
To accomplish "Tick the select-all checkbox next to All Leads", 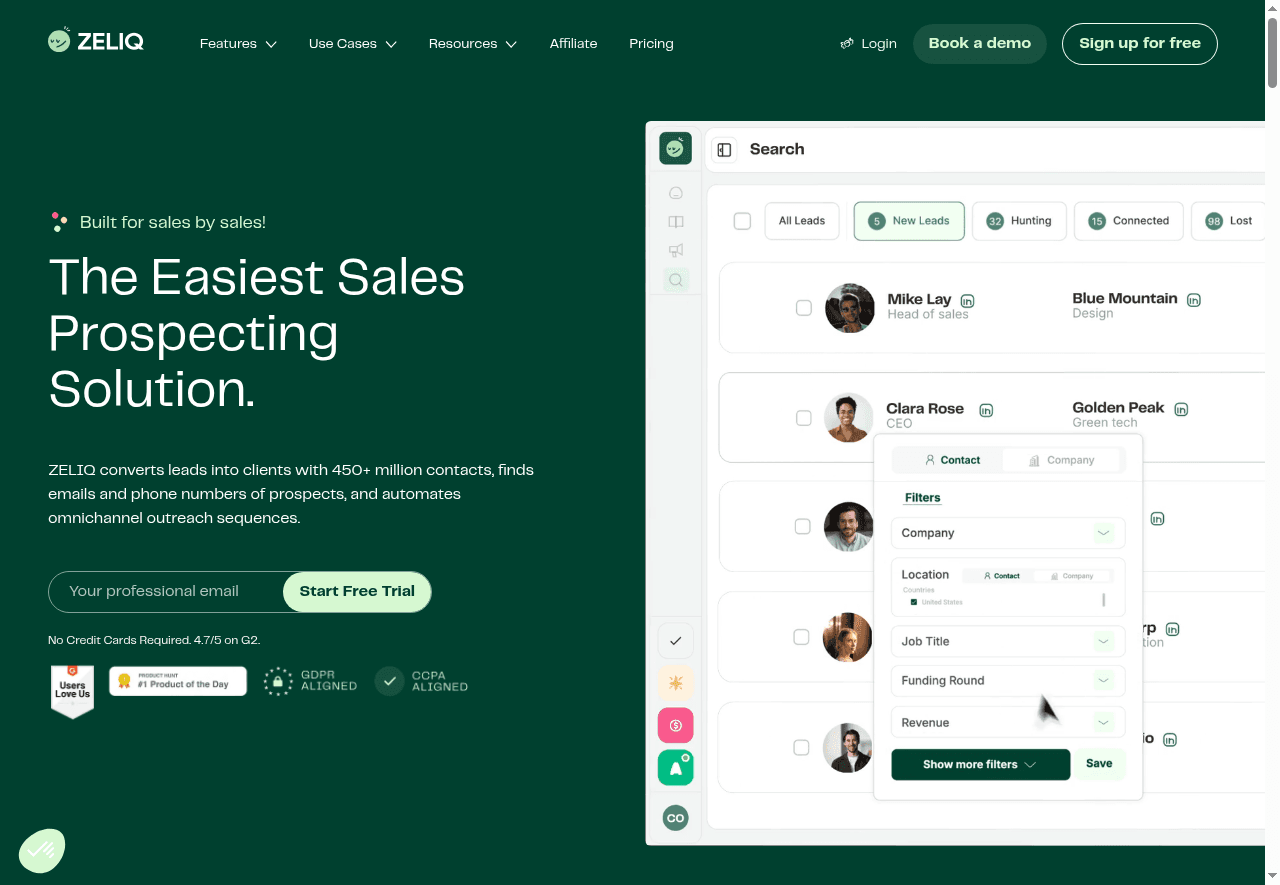I will (x=742, y=221).
